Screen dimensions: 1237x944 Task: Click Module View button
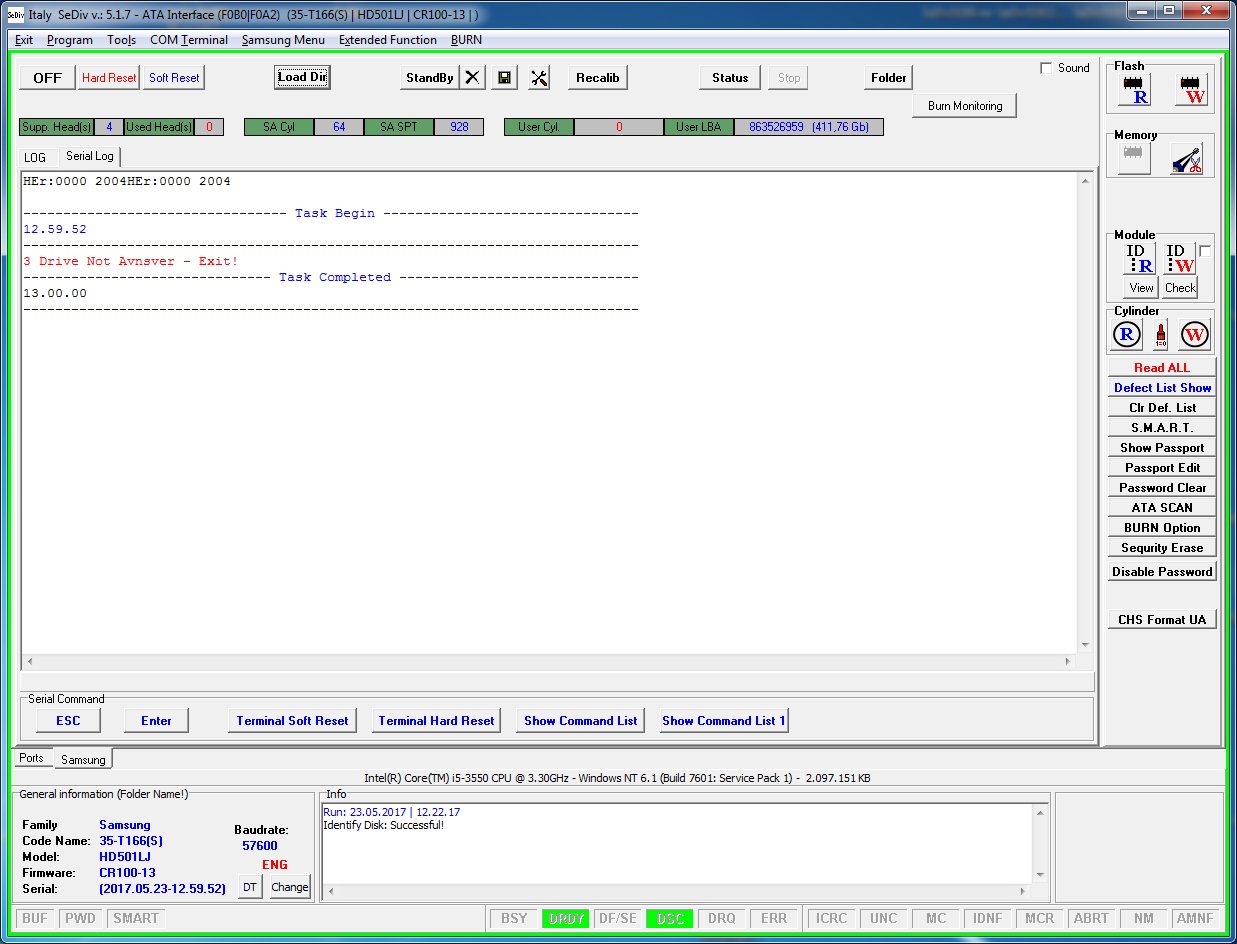pyautogui.click(x=1141, y=288)
